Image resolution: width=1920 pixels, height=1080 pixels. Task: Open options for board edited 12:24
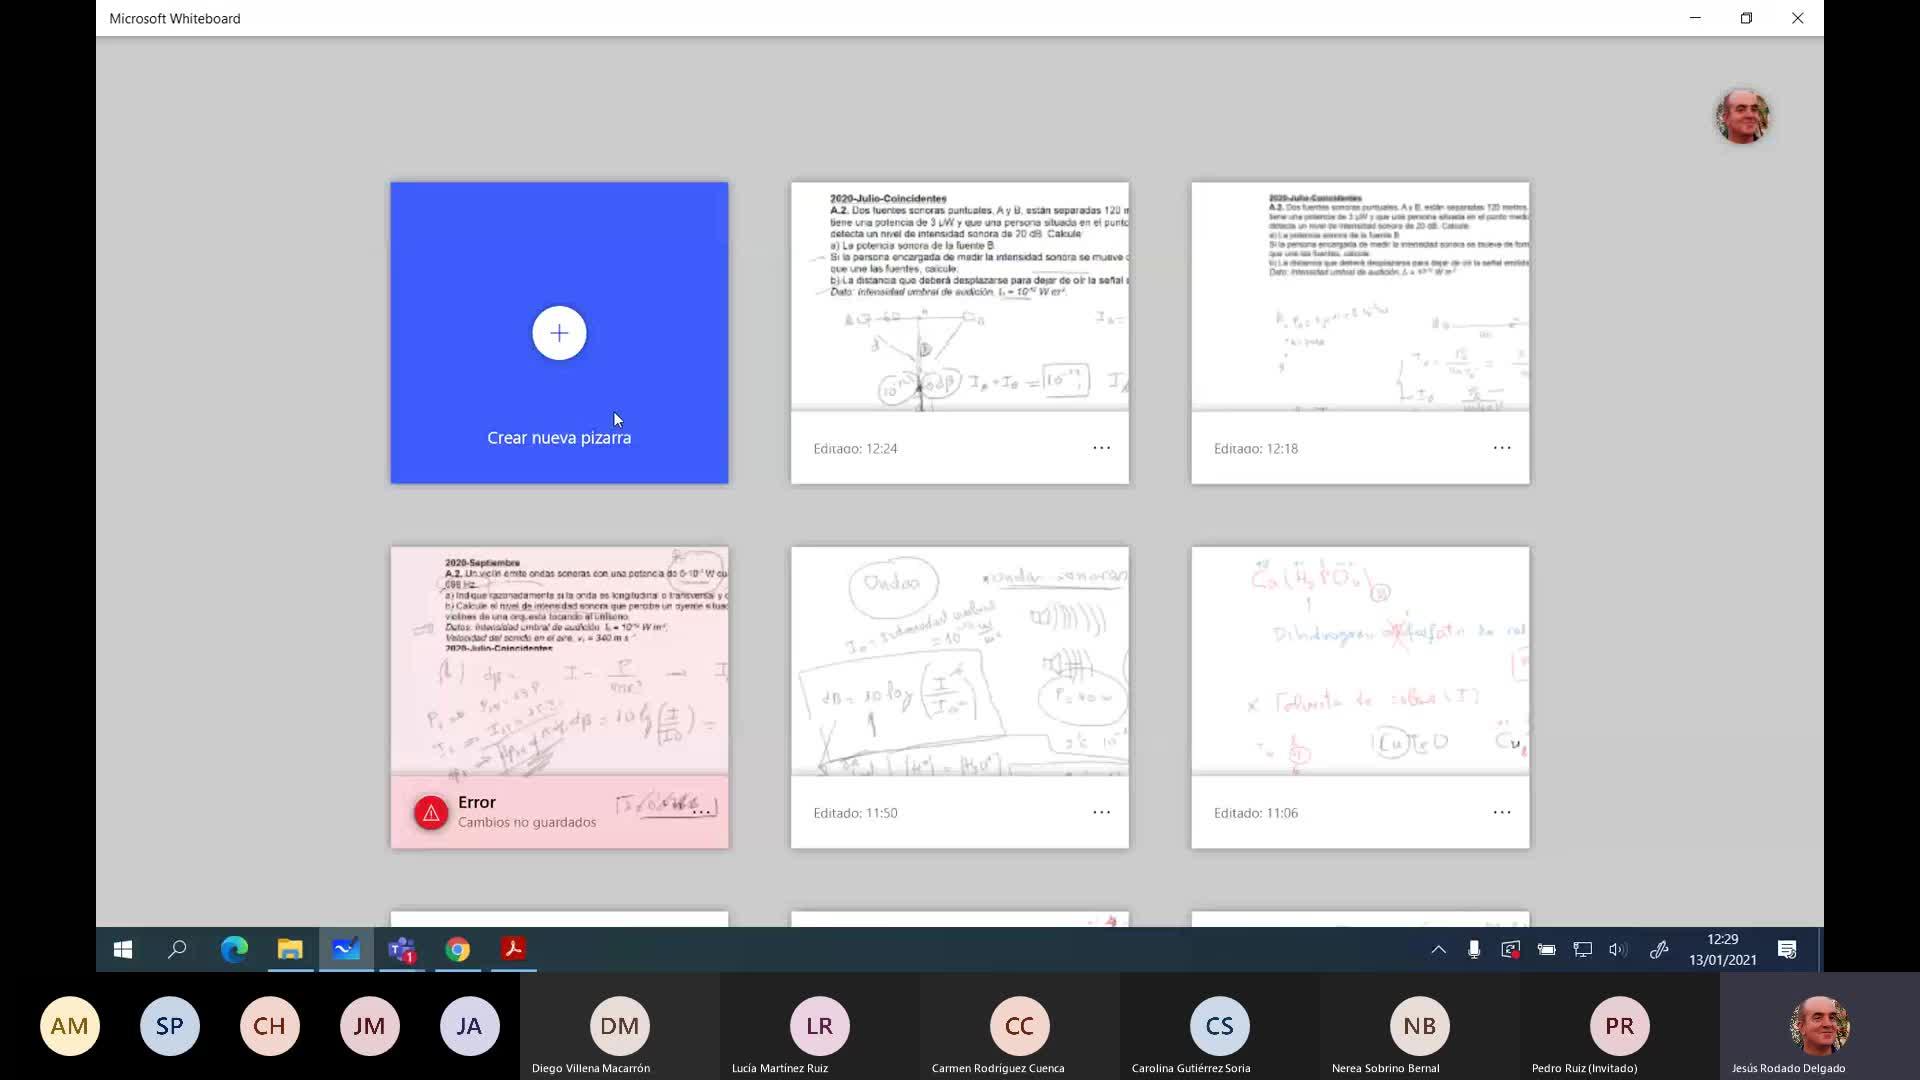pos(1101,448)
